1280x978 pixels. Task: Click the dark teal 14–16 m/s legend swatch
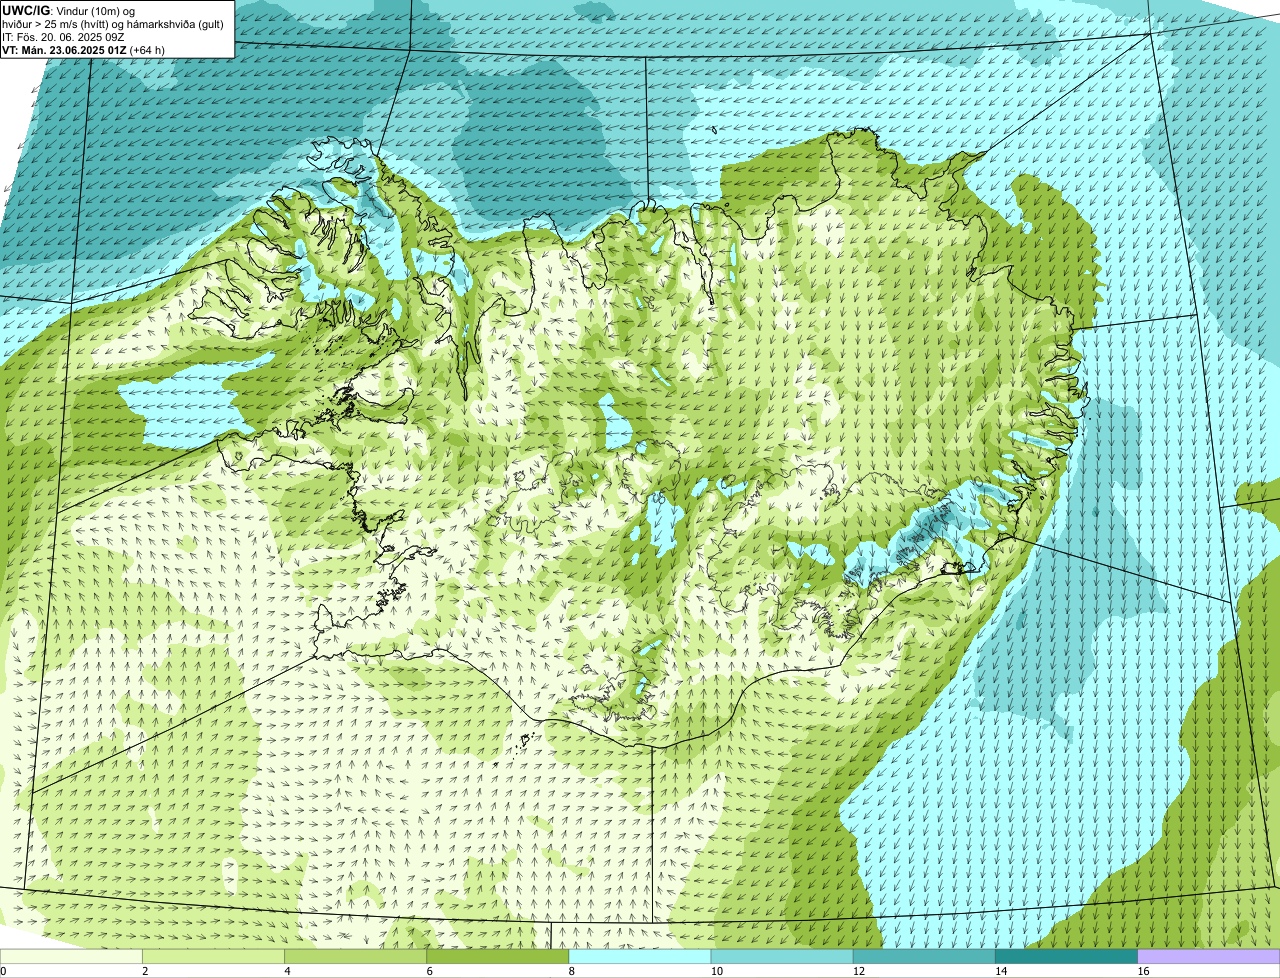[x=1066, y=956]
